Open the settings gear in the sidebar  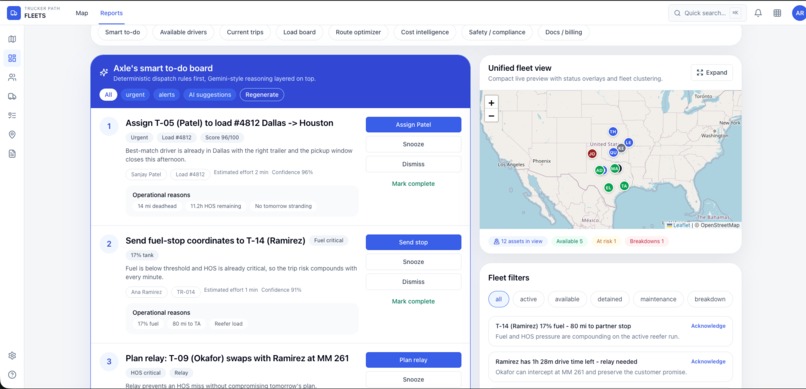click(12, 356)
